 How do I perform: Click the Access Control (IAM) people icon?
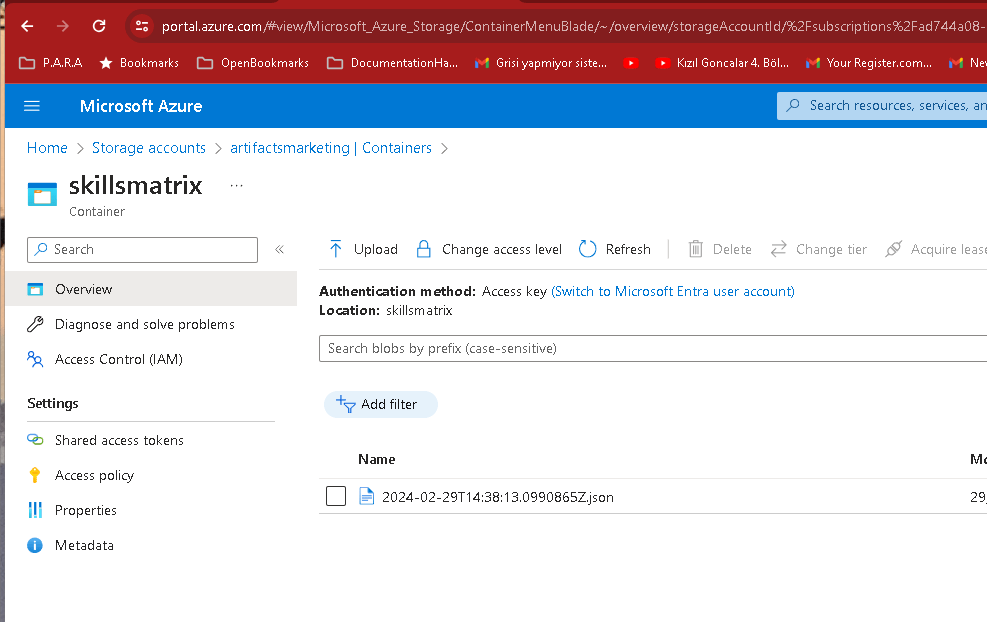[35, 359]
